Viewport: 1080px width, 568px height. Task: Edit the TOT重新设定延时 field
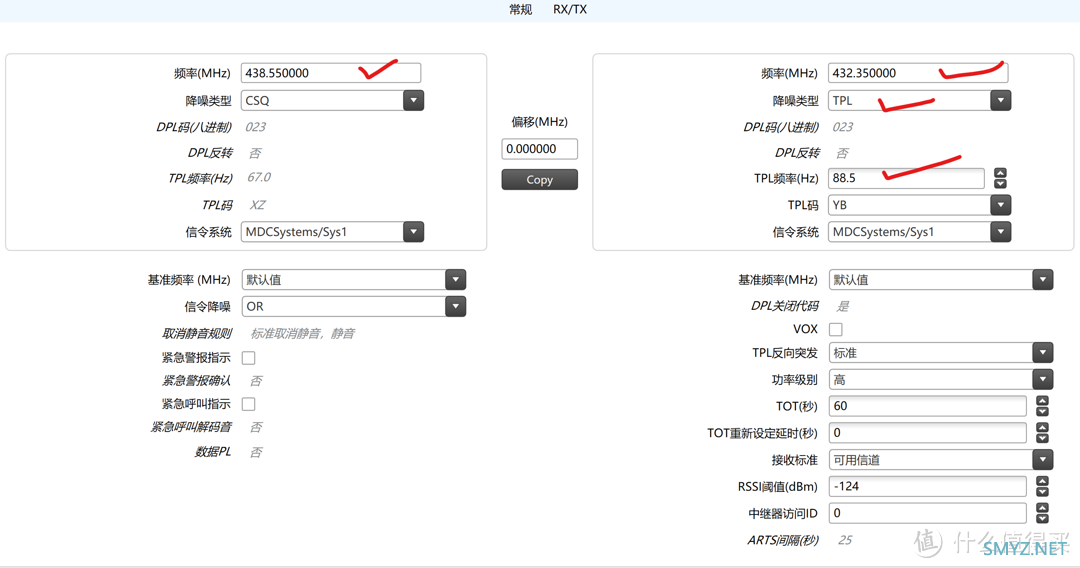pos(927,433)
